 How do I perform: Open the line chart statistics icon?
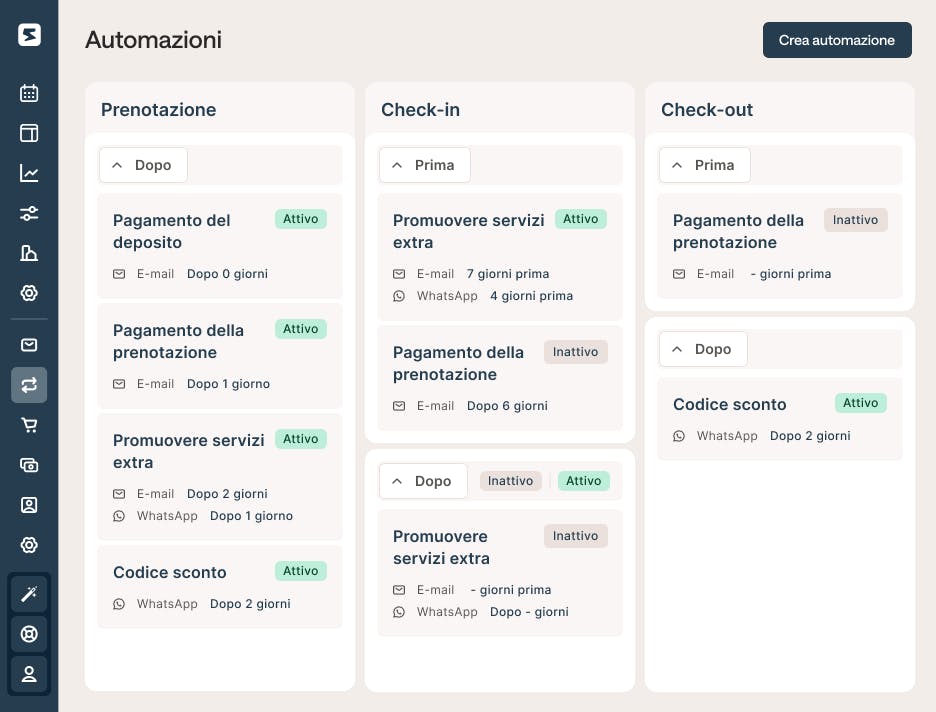[x=29, y=173]
